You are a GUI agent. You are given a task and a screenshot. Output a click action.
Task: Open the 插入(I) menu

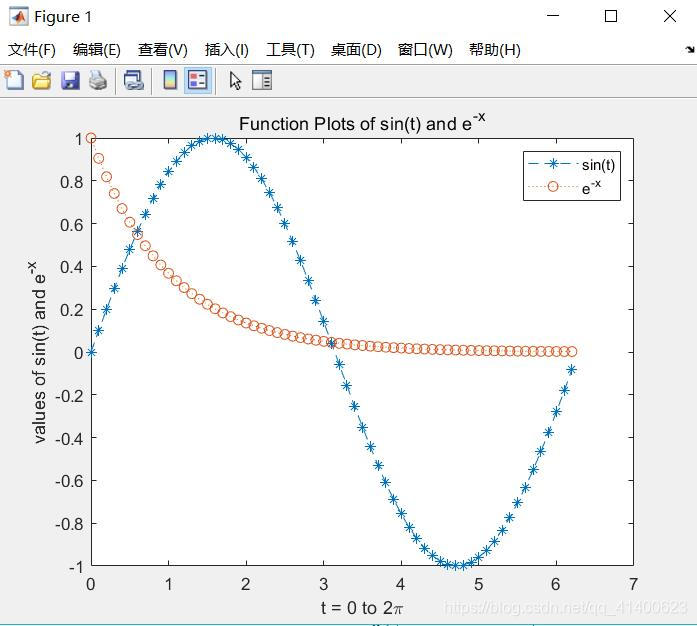226,50
